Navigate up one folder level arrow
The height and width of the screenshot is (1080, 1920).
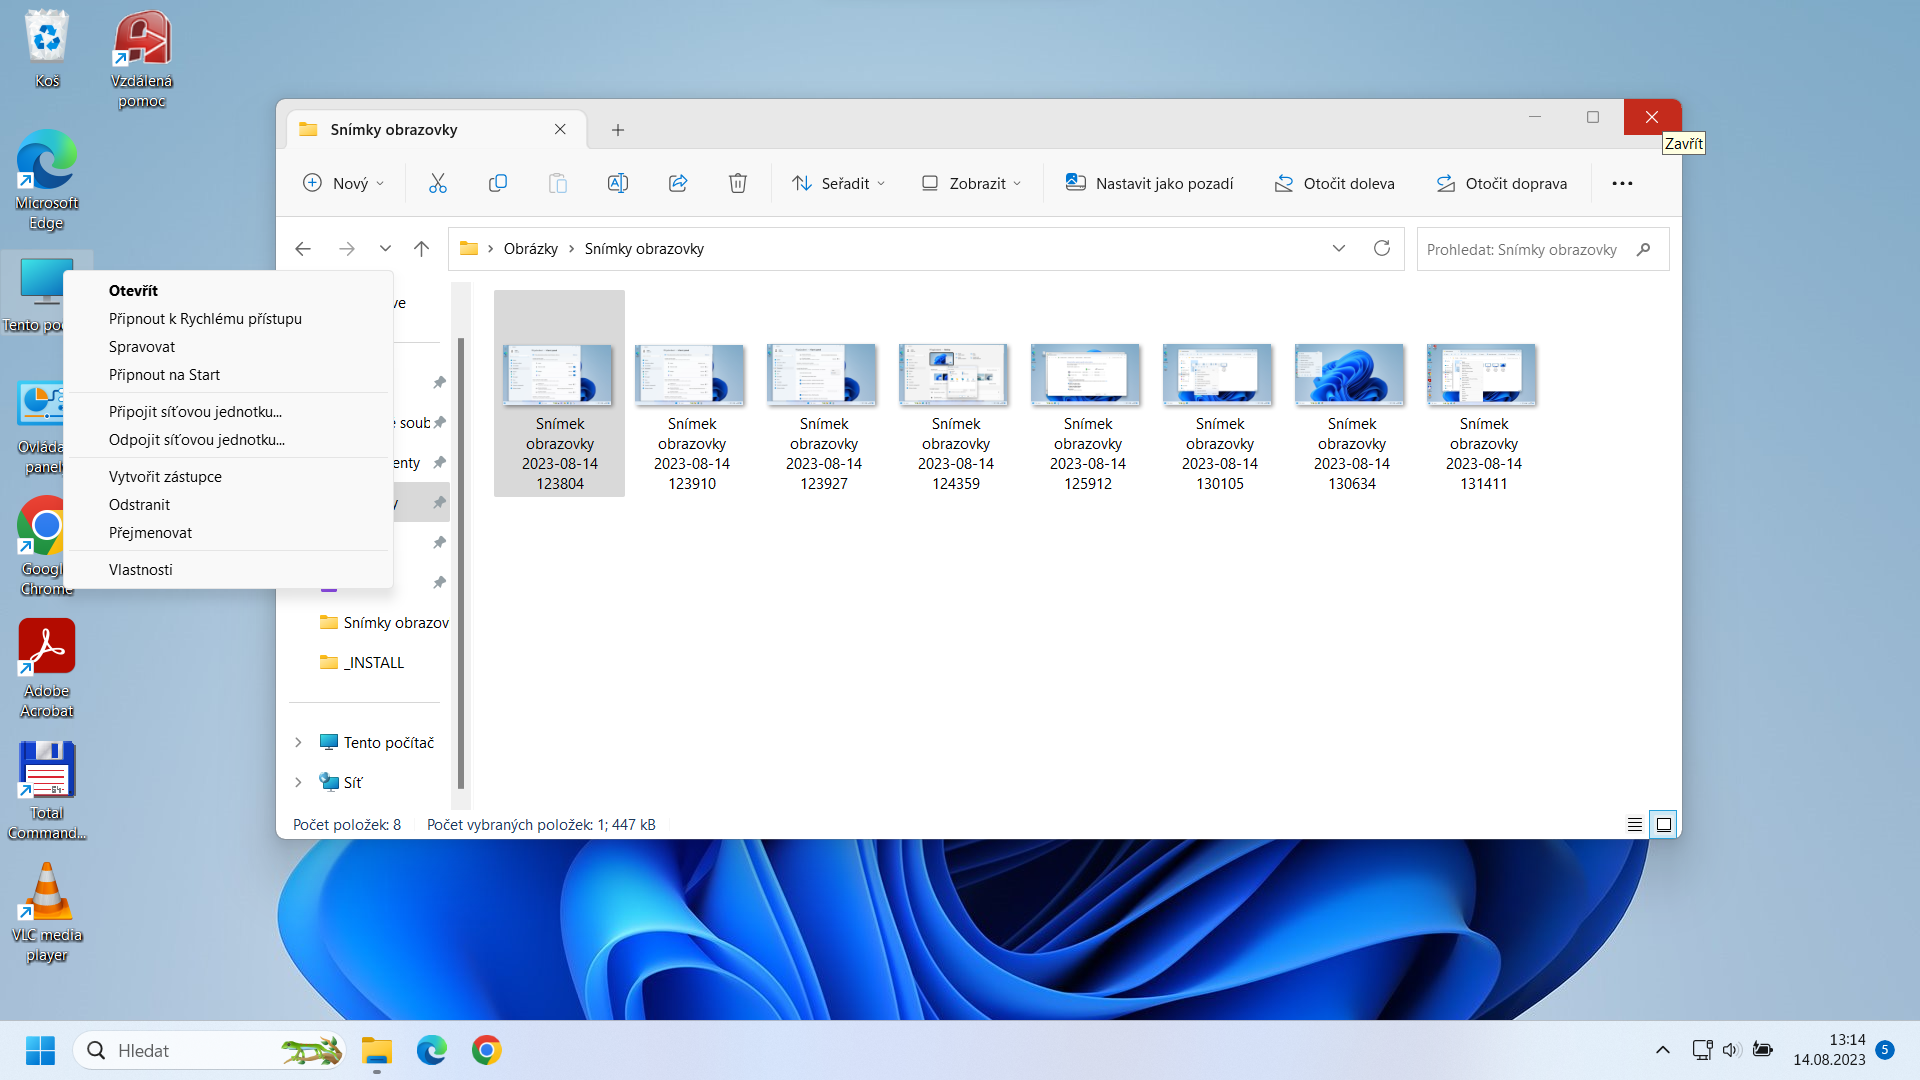[421, 249]
